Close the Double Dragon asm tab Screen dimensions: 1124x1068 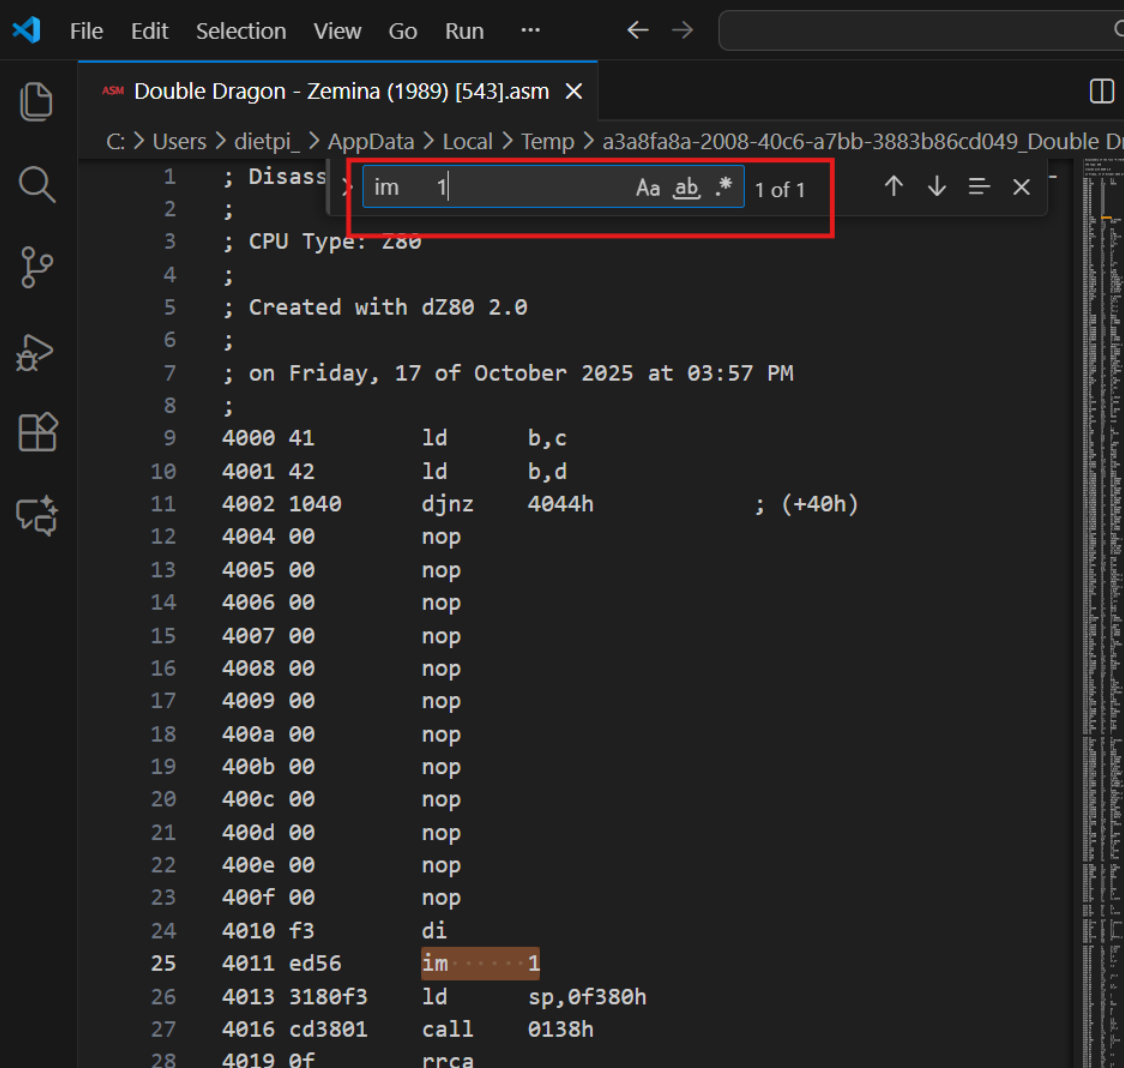[573, 91]
